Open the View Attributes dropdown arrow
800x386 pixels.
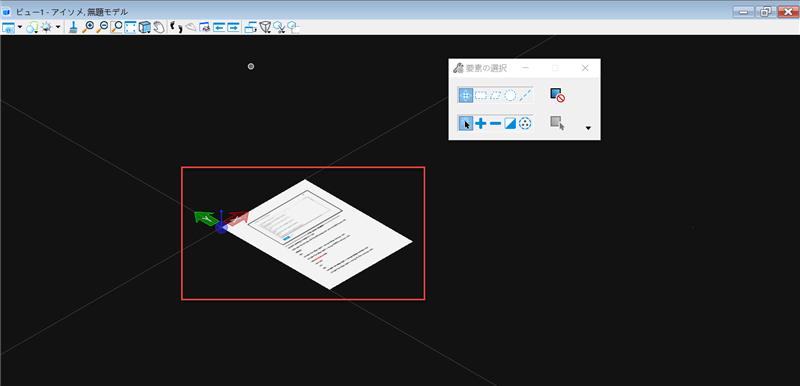[x=20, y=27]
